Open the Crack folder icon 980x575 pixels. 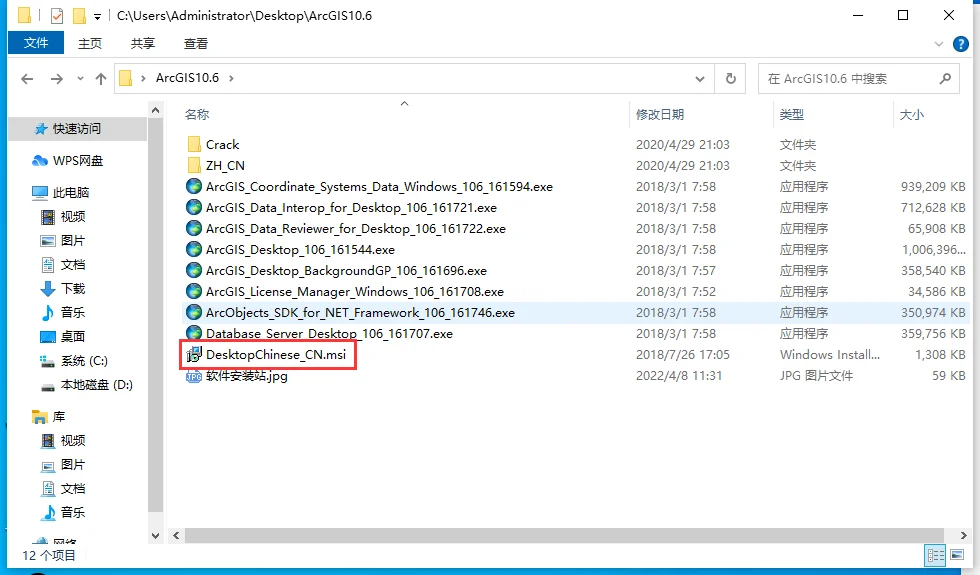pyautogui.click(x=194, y=144)
